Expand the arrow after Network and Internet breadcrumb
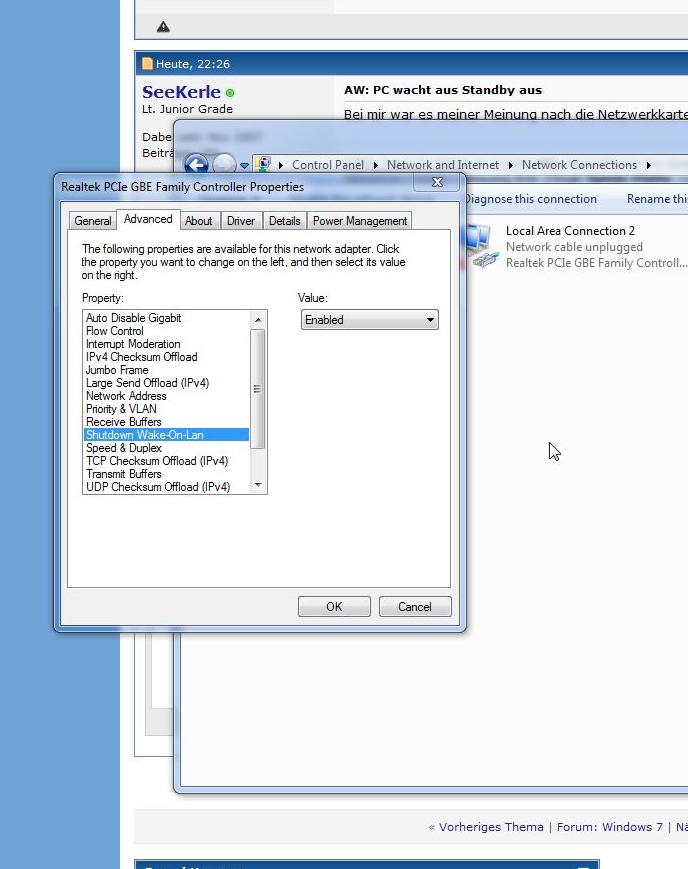 pos(511,165)
